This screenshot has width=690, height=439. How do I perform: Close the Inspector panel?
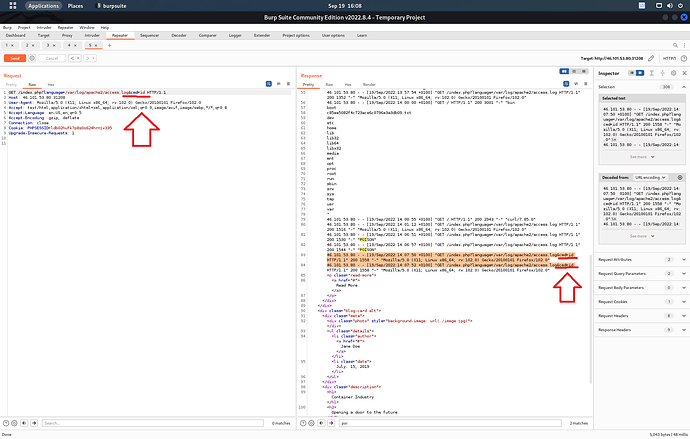tap(684, 73)
